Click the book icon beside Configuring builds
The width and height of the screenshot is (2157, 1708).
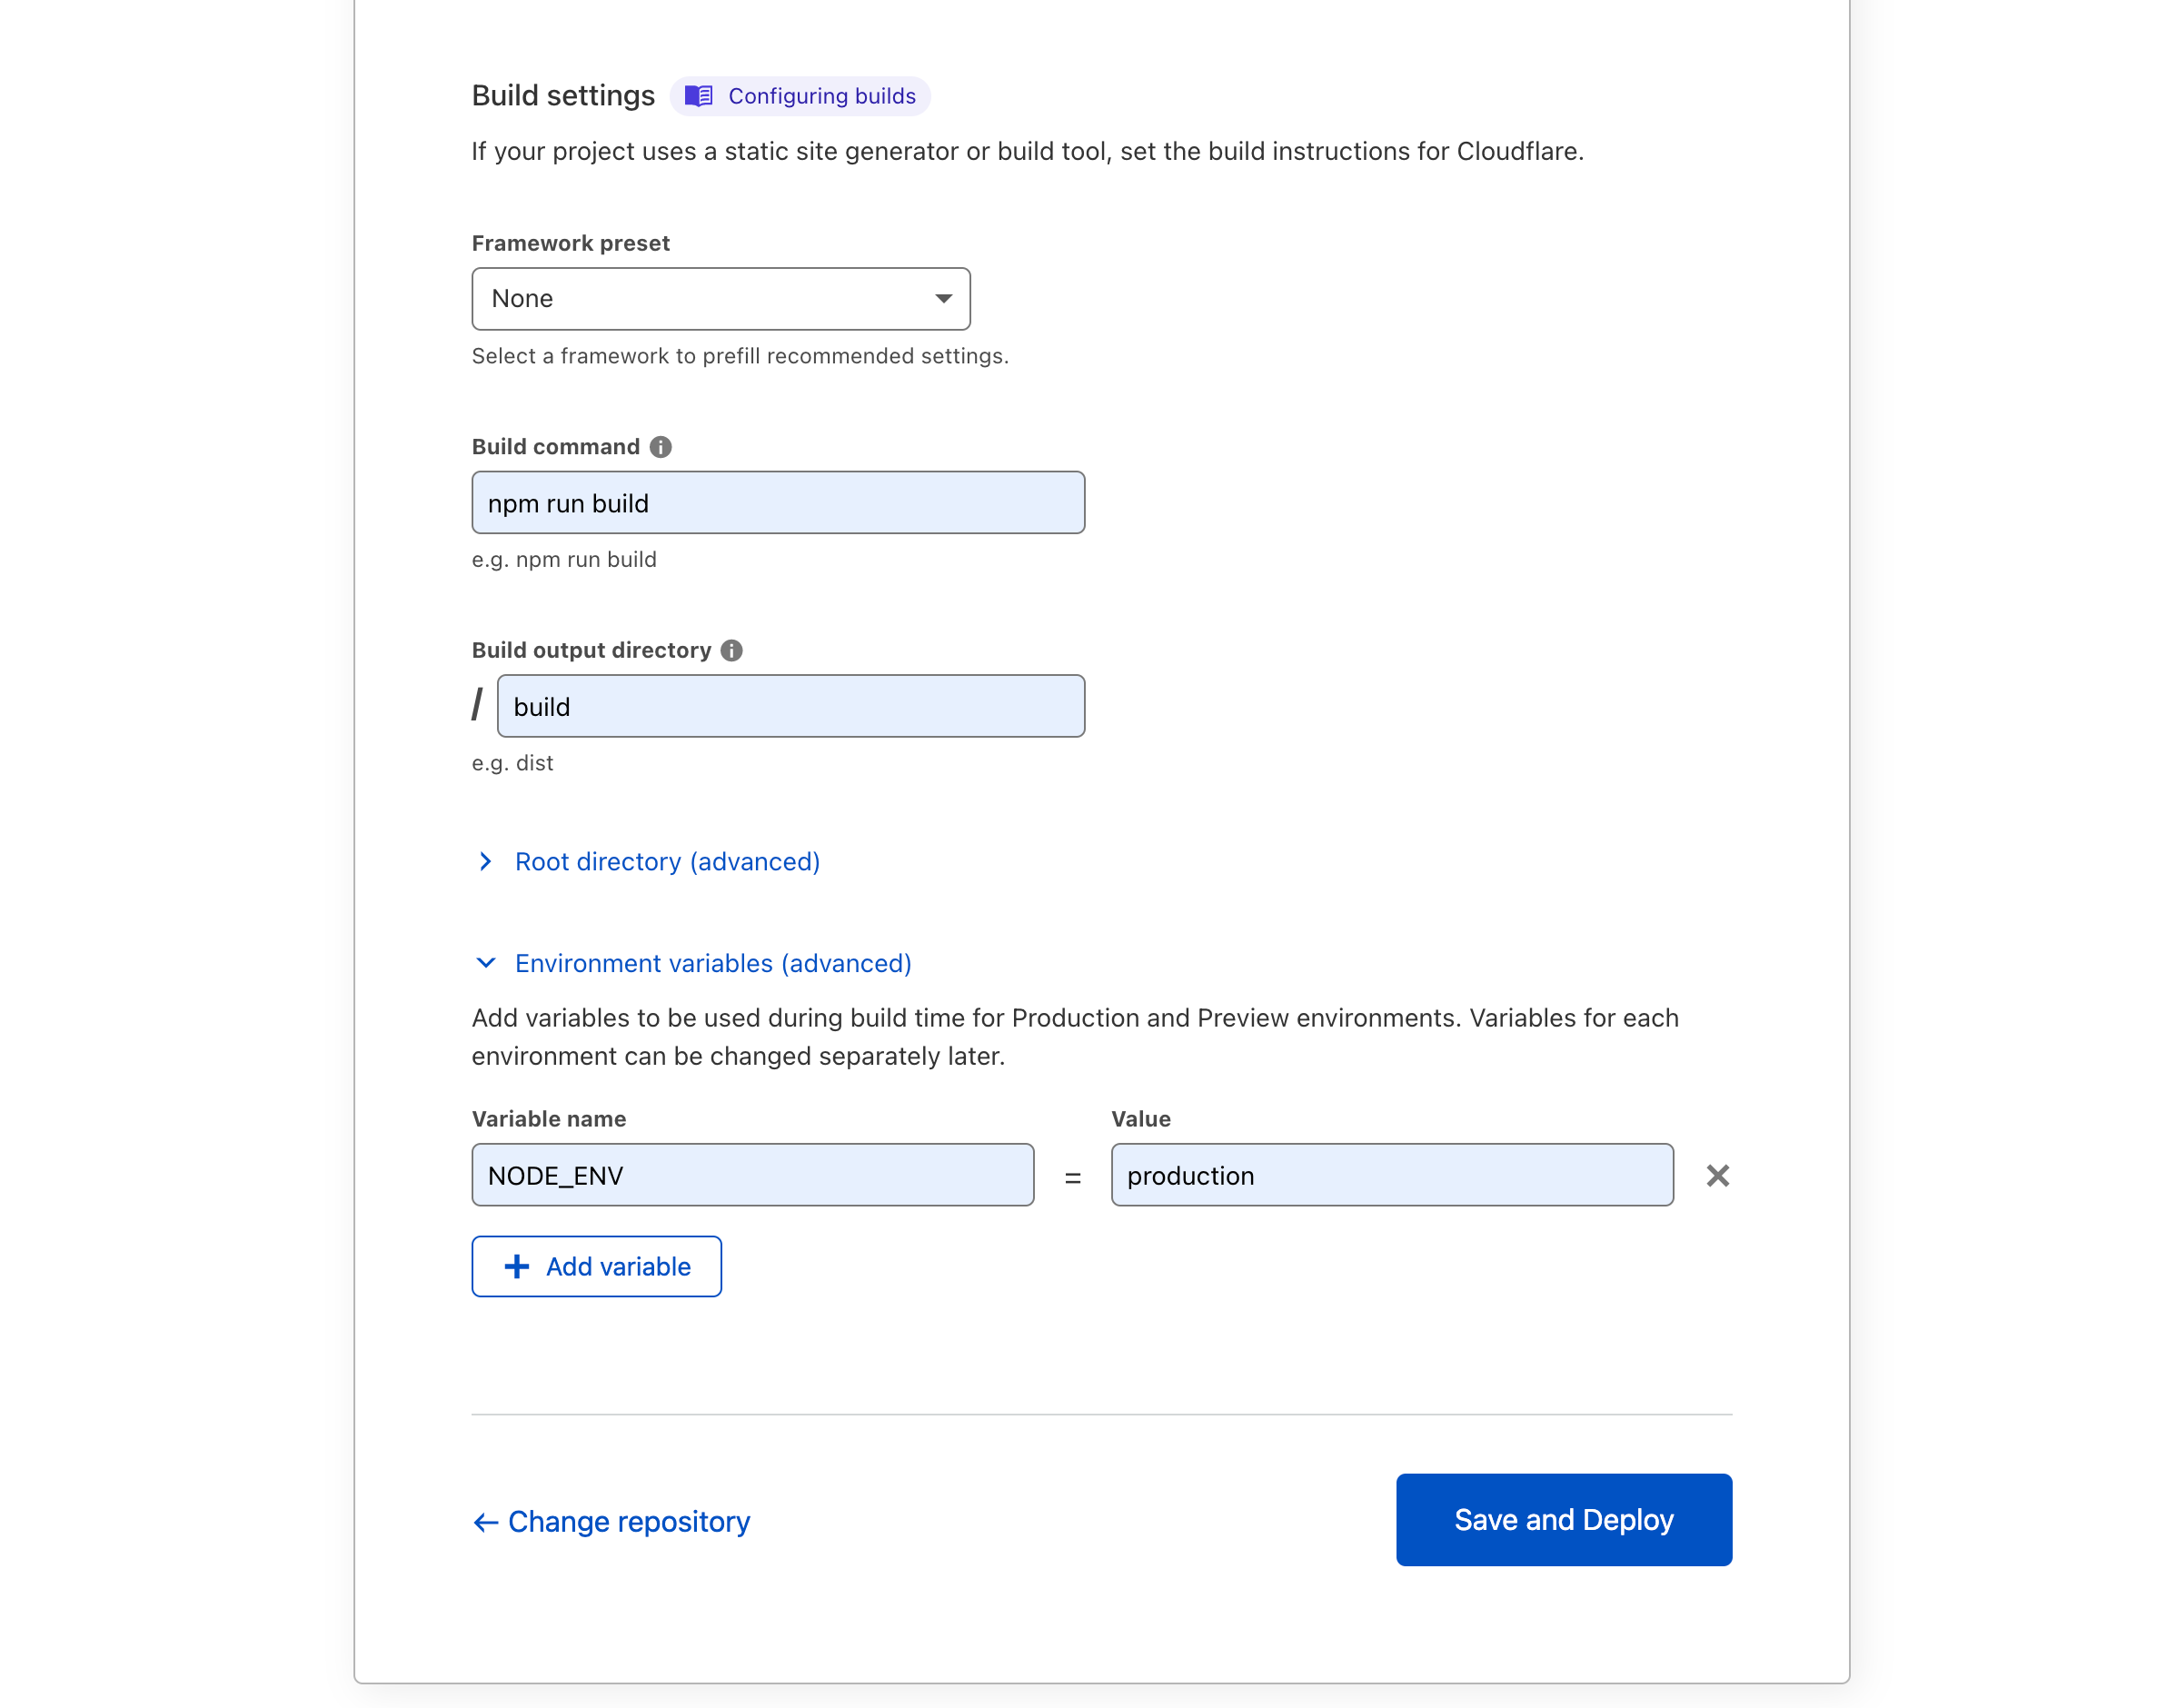(699, 95)
